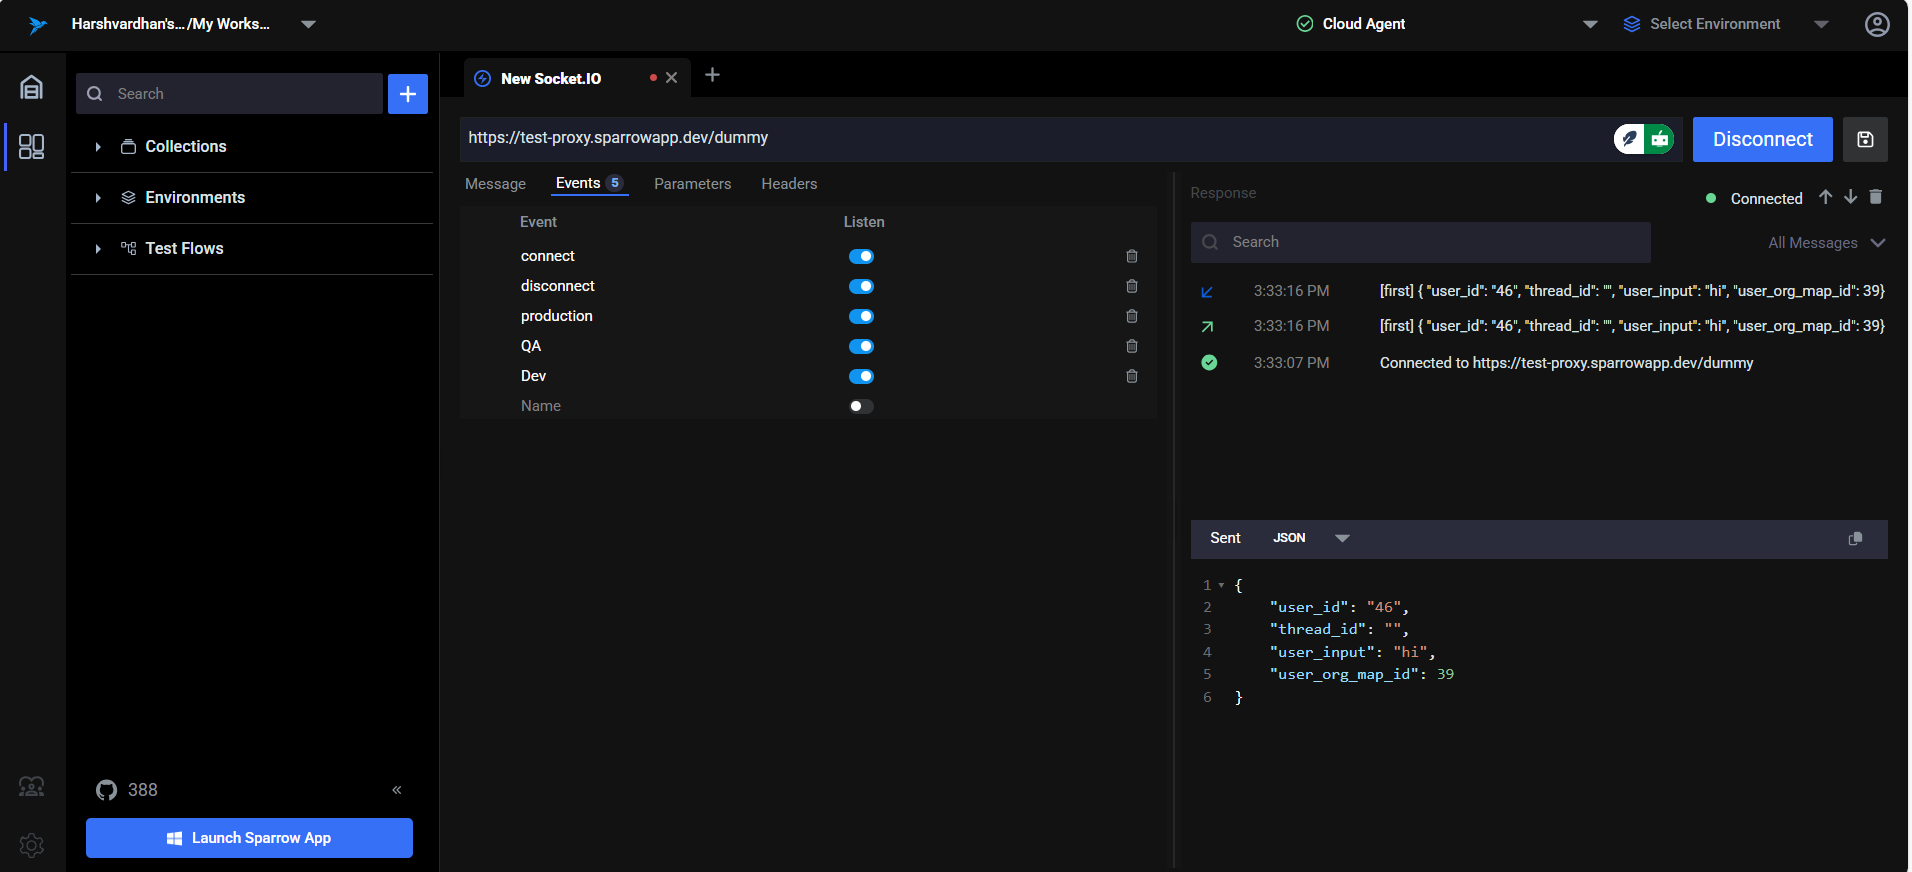The image size is (1912, 872).
Task: Toggle listen for QA event
Action: [861, 346]
